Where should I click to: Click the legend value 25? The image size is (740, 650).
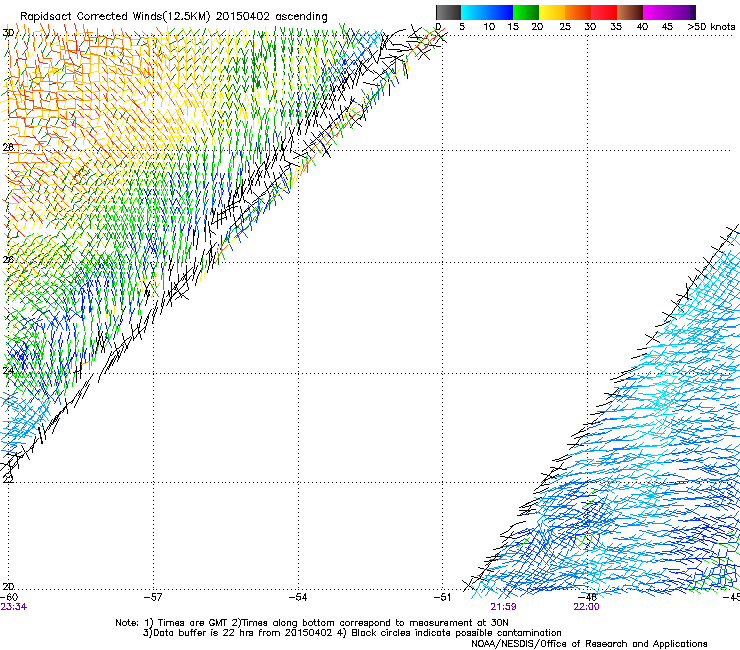point(565,27)
